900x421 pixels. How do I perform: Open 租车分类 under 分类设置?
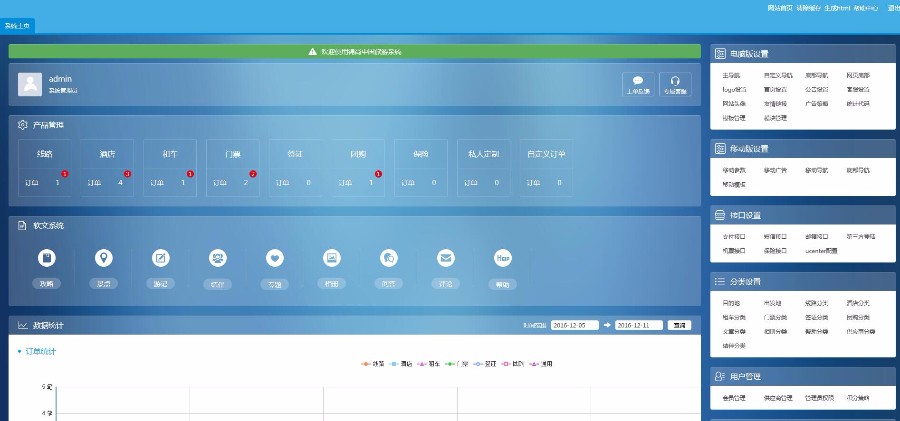coord(734,318)
